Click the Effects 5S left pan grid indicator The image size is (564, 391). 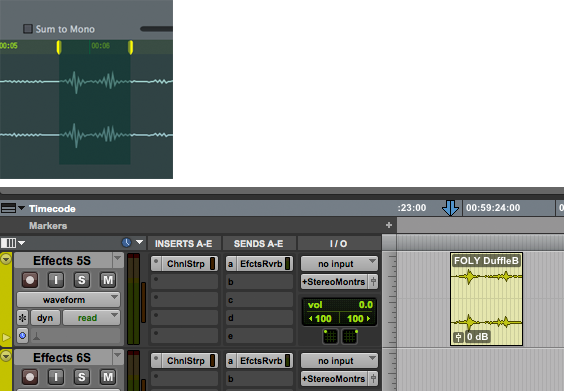click(x=330, y=336)
